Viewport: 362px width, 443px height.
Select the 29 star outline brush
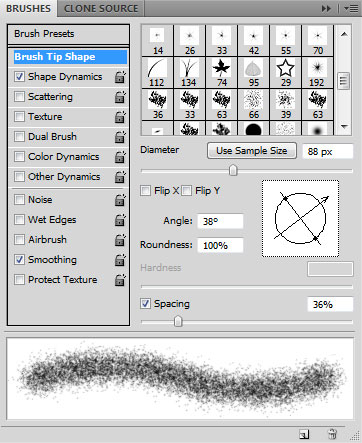coord(285,73)
